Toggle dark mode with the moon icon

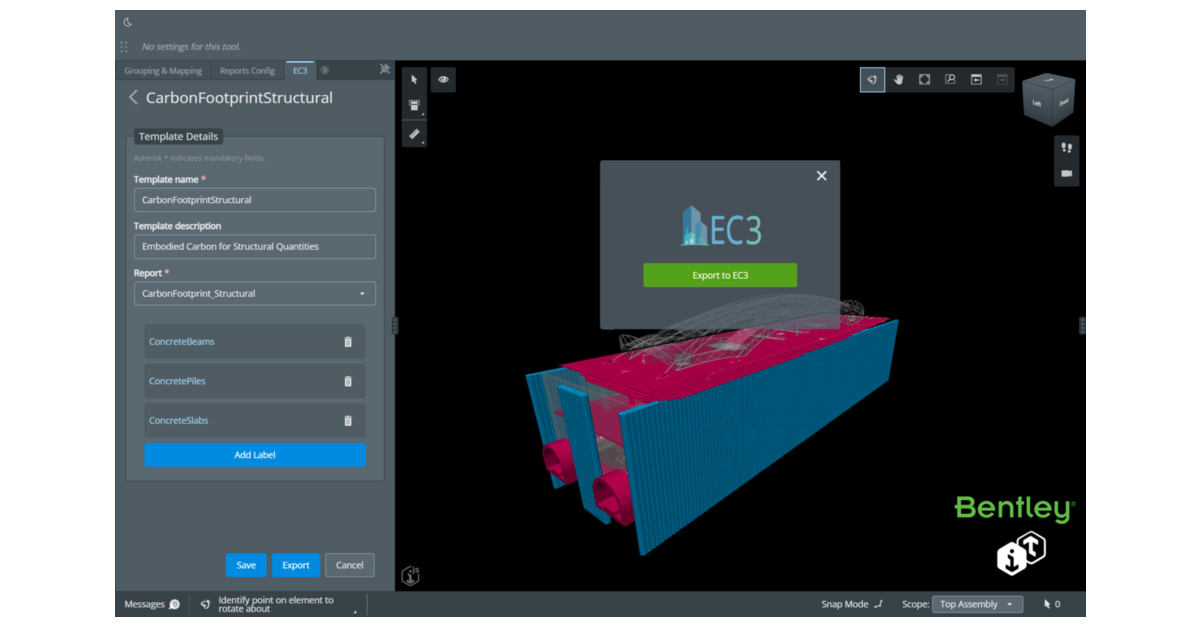tap(127, 20)
